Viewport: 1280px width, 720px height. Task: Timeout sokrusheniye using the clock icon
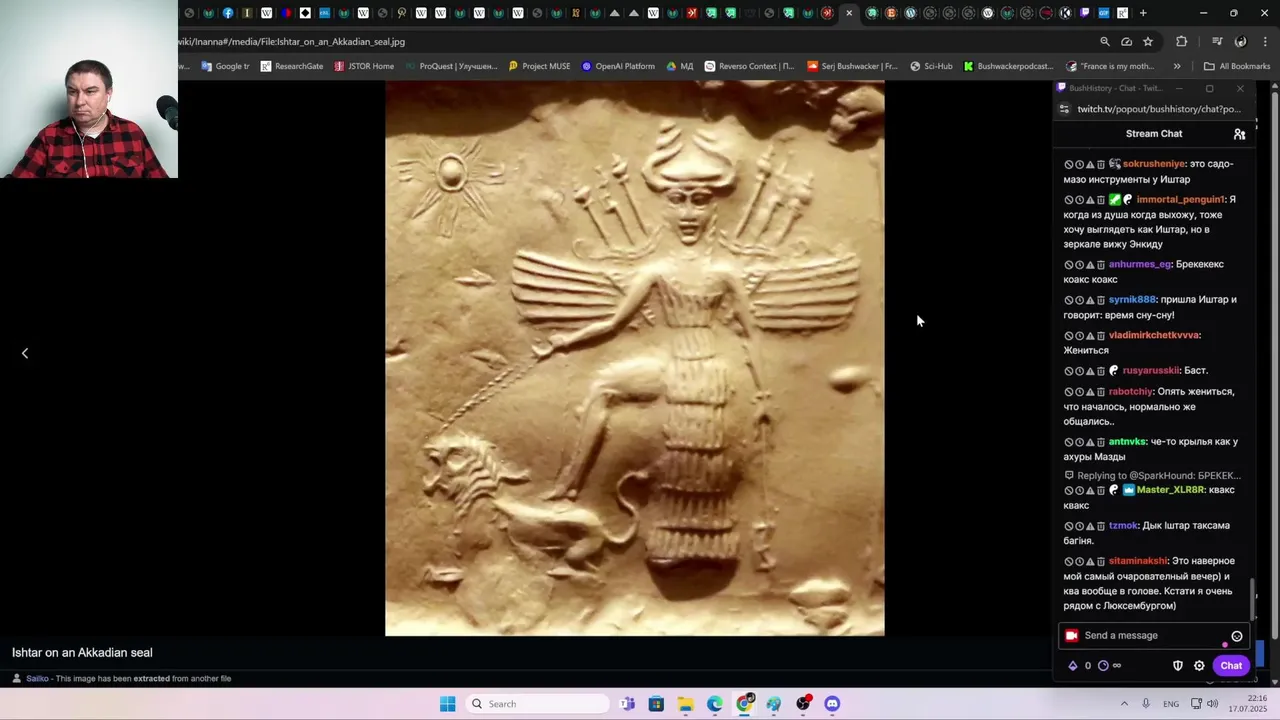pos(1080,164)
